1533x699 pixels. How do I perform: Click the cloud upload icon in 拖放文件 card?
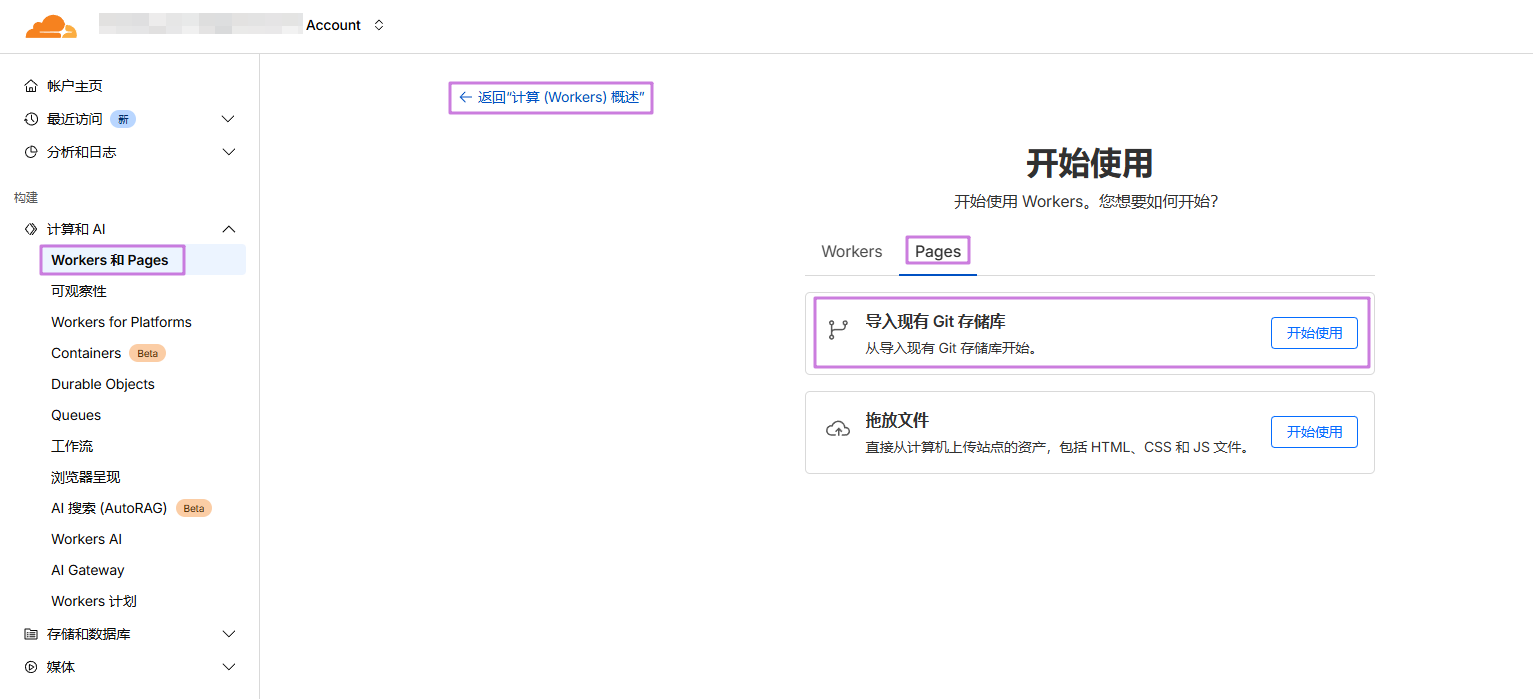pyautogui.click(x=838, y=430)
